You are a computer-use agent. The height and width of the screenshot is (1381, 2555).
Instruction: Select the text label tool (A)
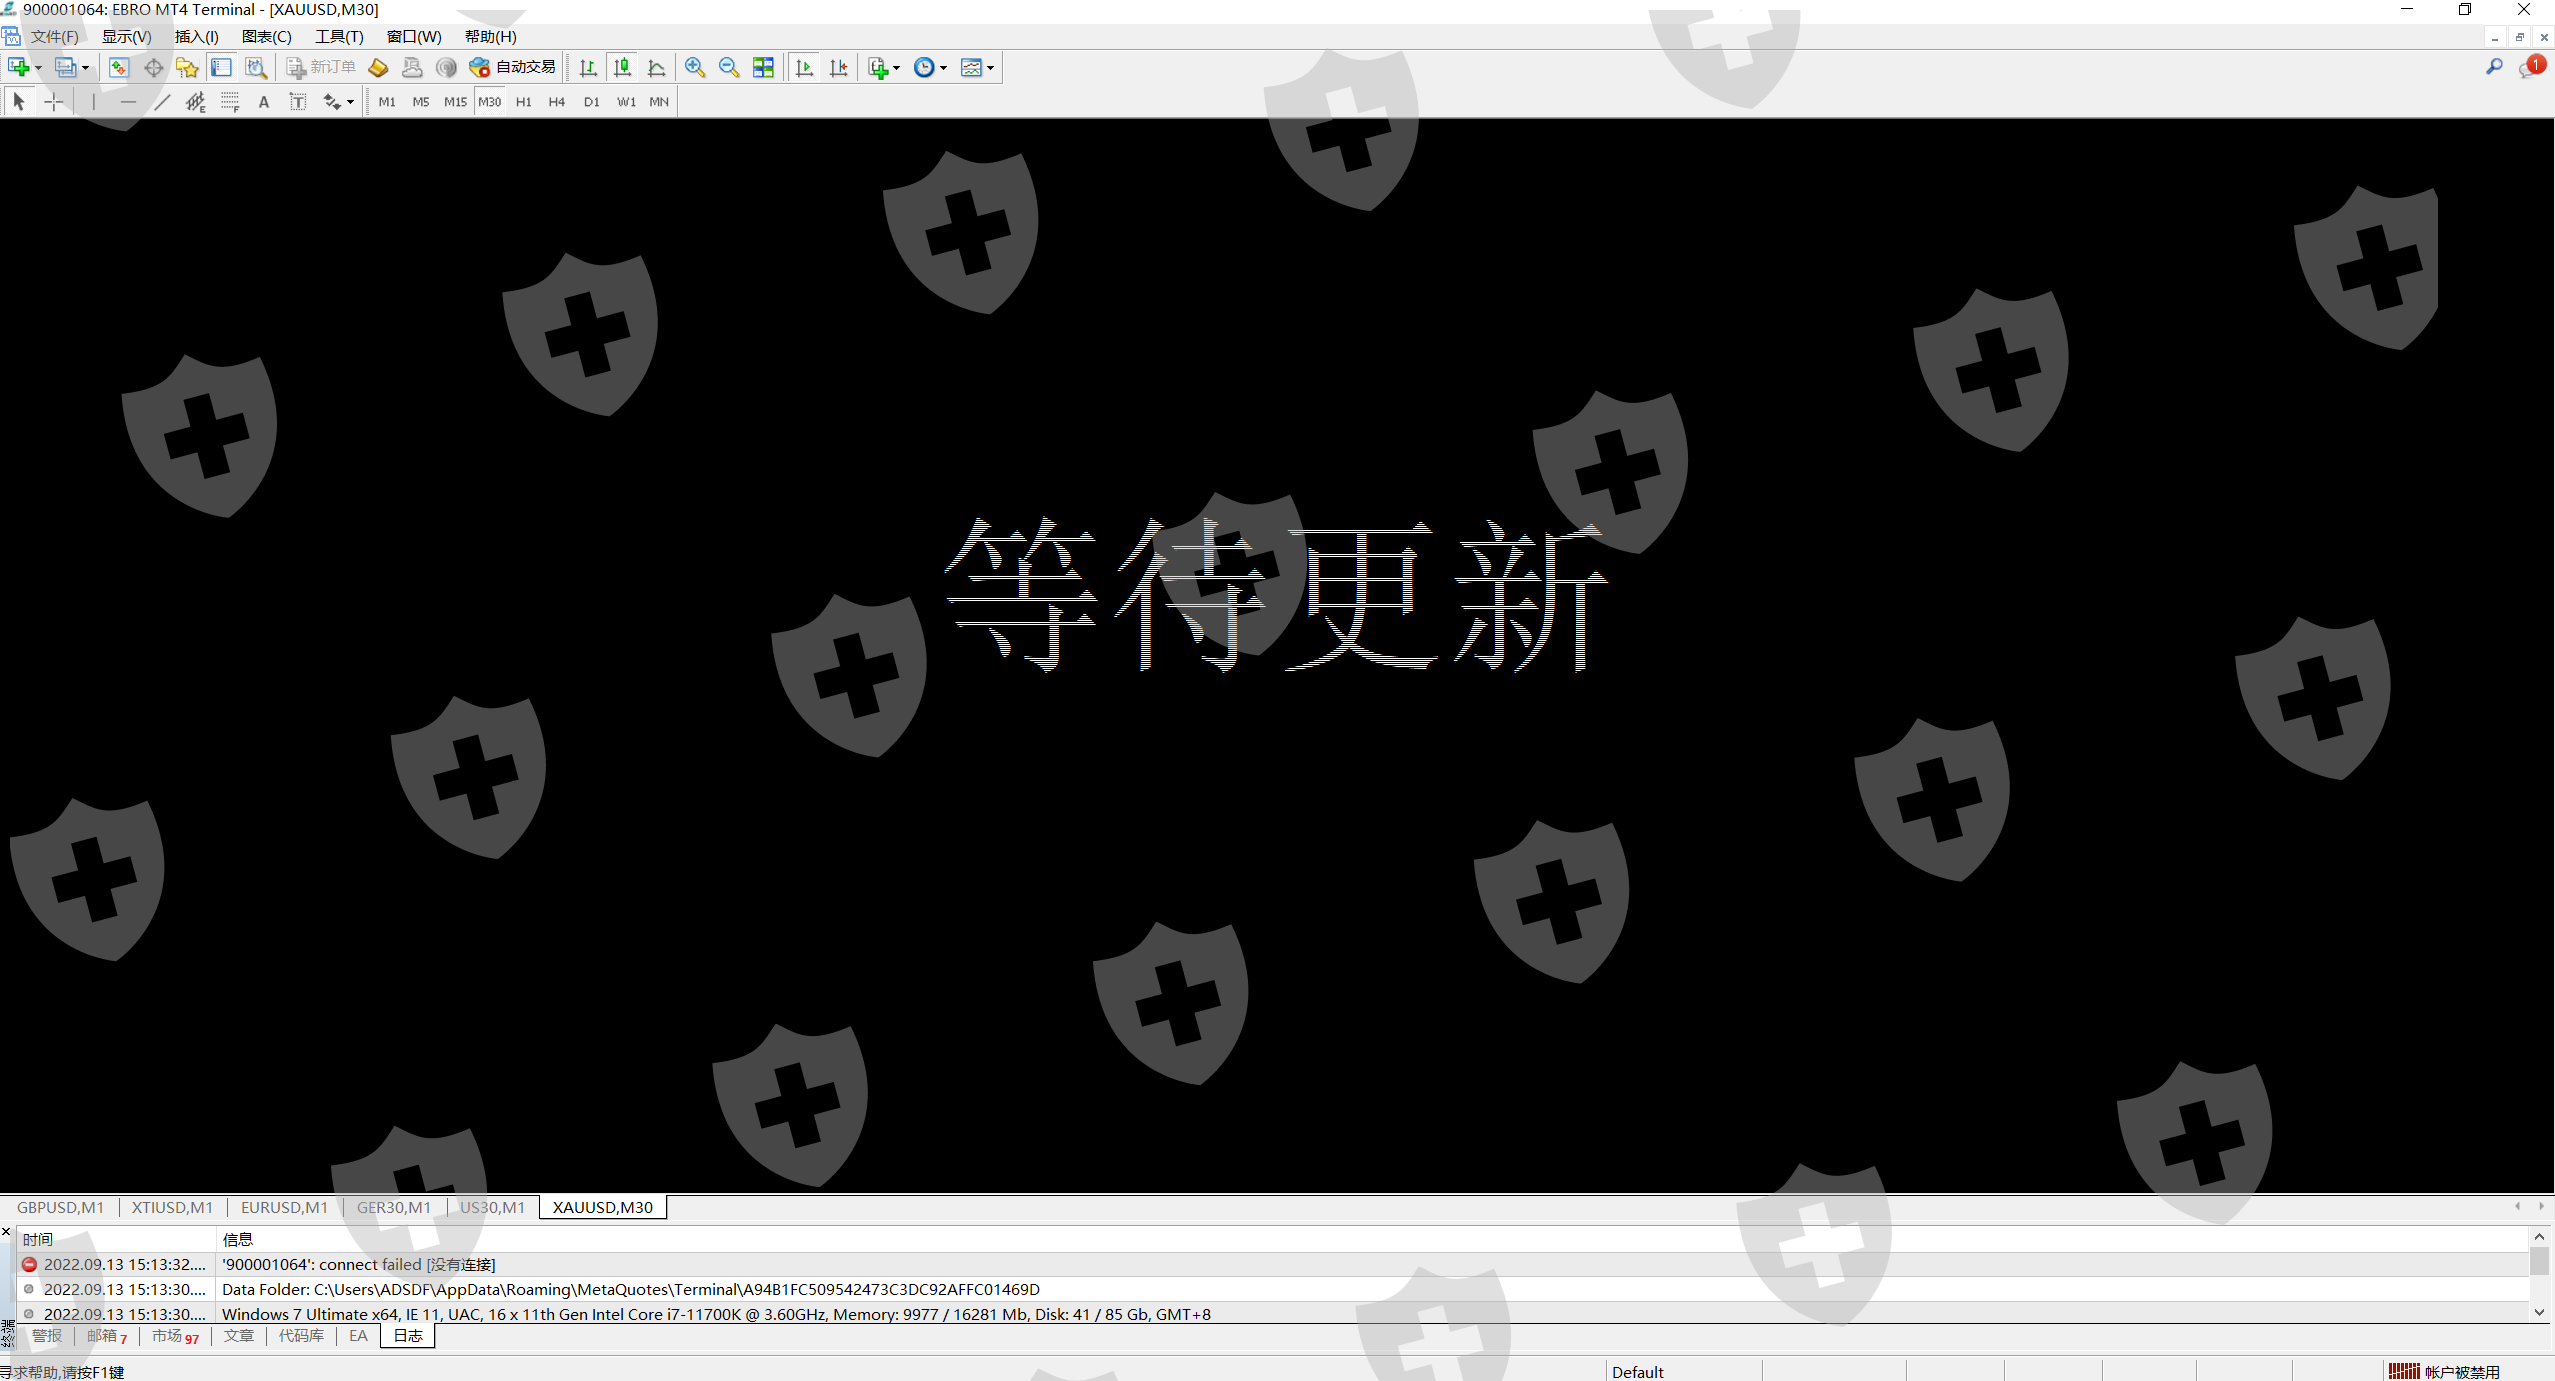point(264,102)
